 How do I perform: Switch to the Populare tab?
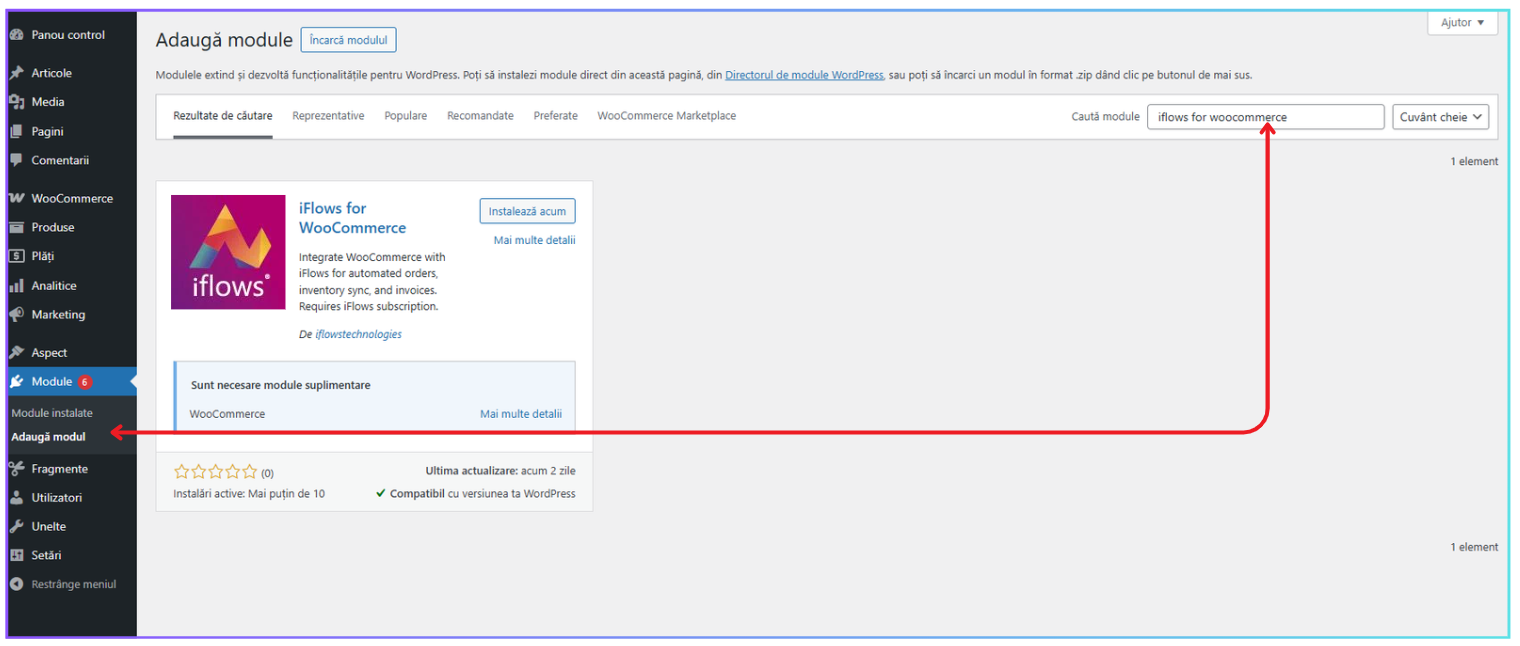pyautogui.click(x=405, y=115)
